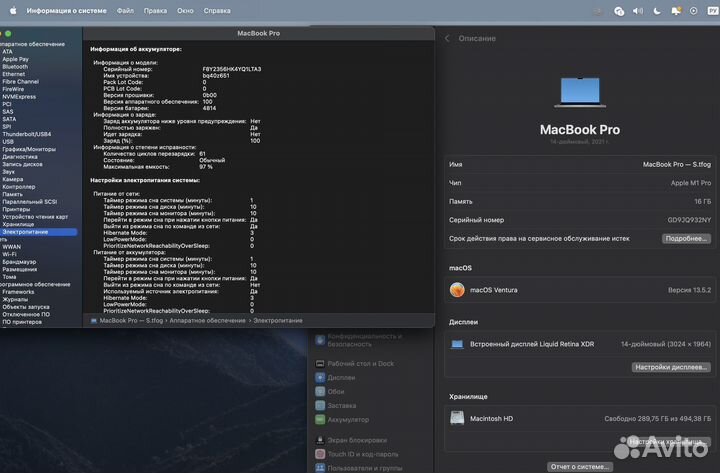Image resolution: width=720 pixels, height=473 pixels.
Task: Open the Окно menu
Action: point(185,11)
